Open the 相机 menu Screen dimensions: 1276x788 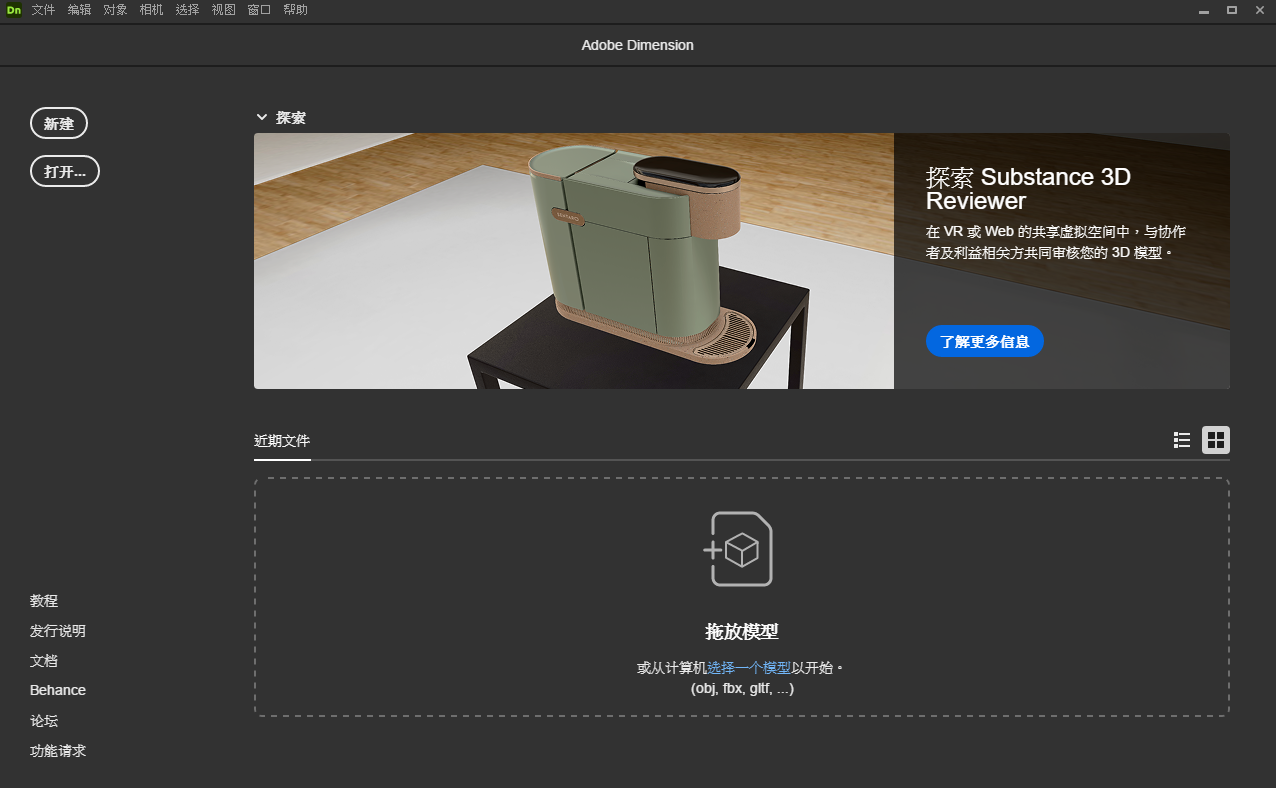[x=151, y=10]
